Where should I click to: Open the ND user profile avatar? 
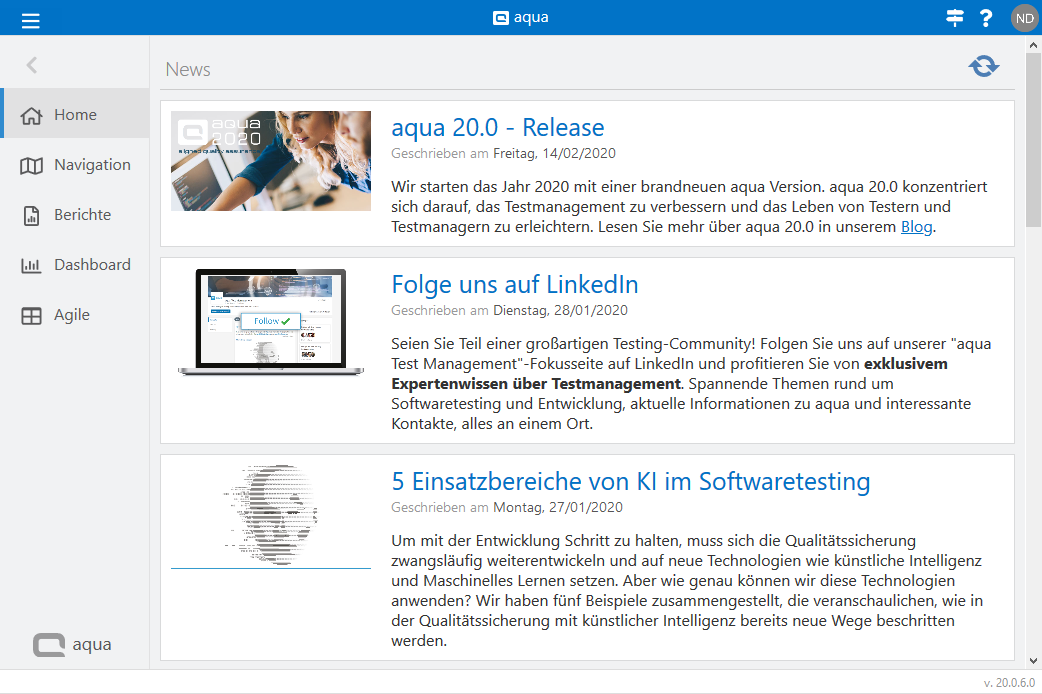click(1024, 17)
